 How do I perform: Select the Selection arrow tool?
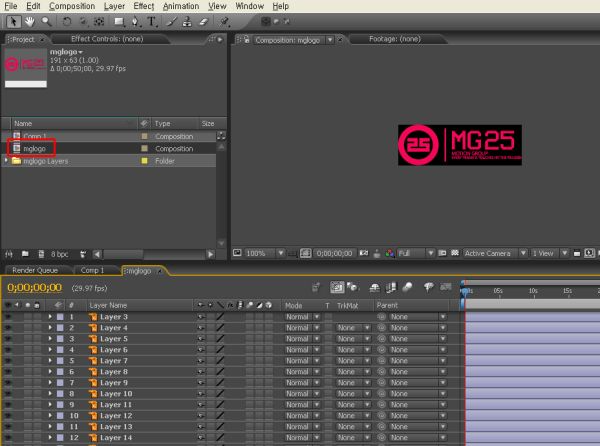pyautogui.click(x=13, y=21)
